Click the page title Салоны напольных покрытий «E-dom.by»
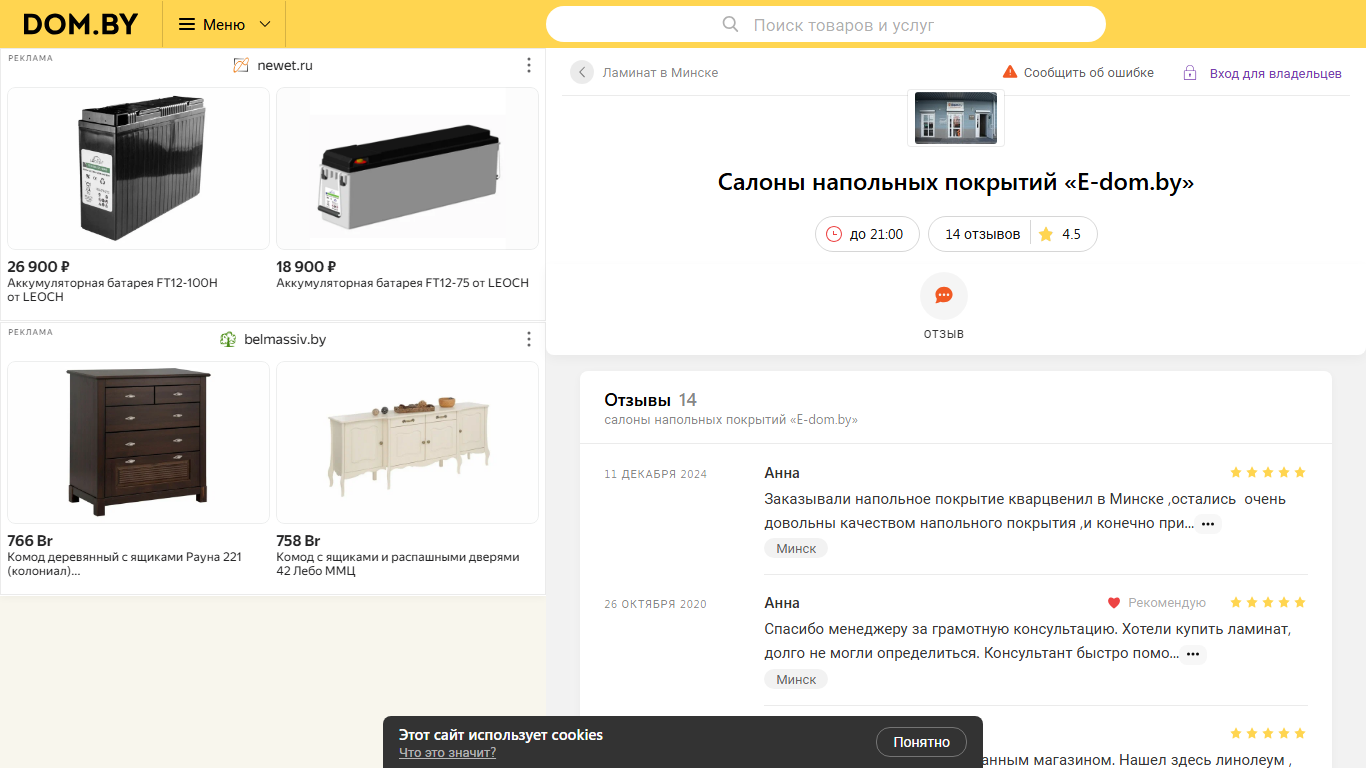The width and height of the screenshot is (1366, 768). click(x=956, y=182)
